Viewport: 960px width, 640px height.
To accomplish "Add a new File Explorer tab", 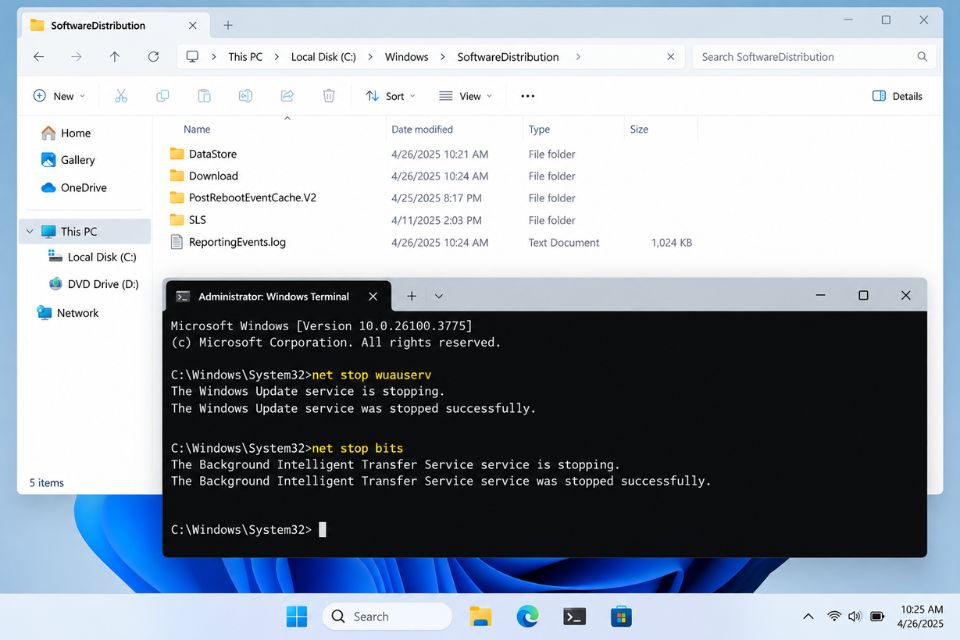I will point(228,25).
